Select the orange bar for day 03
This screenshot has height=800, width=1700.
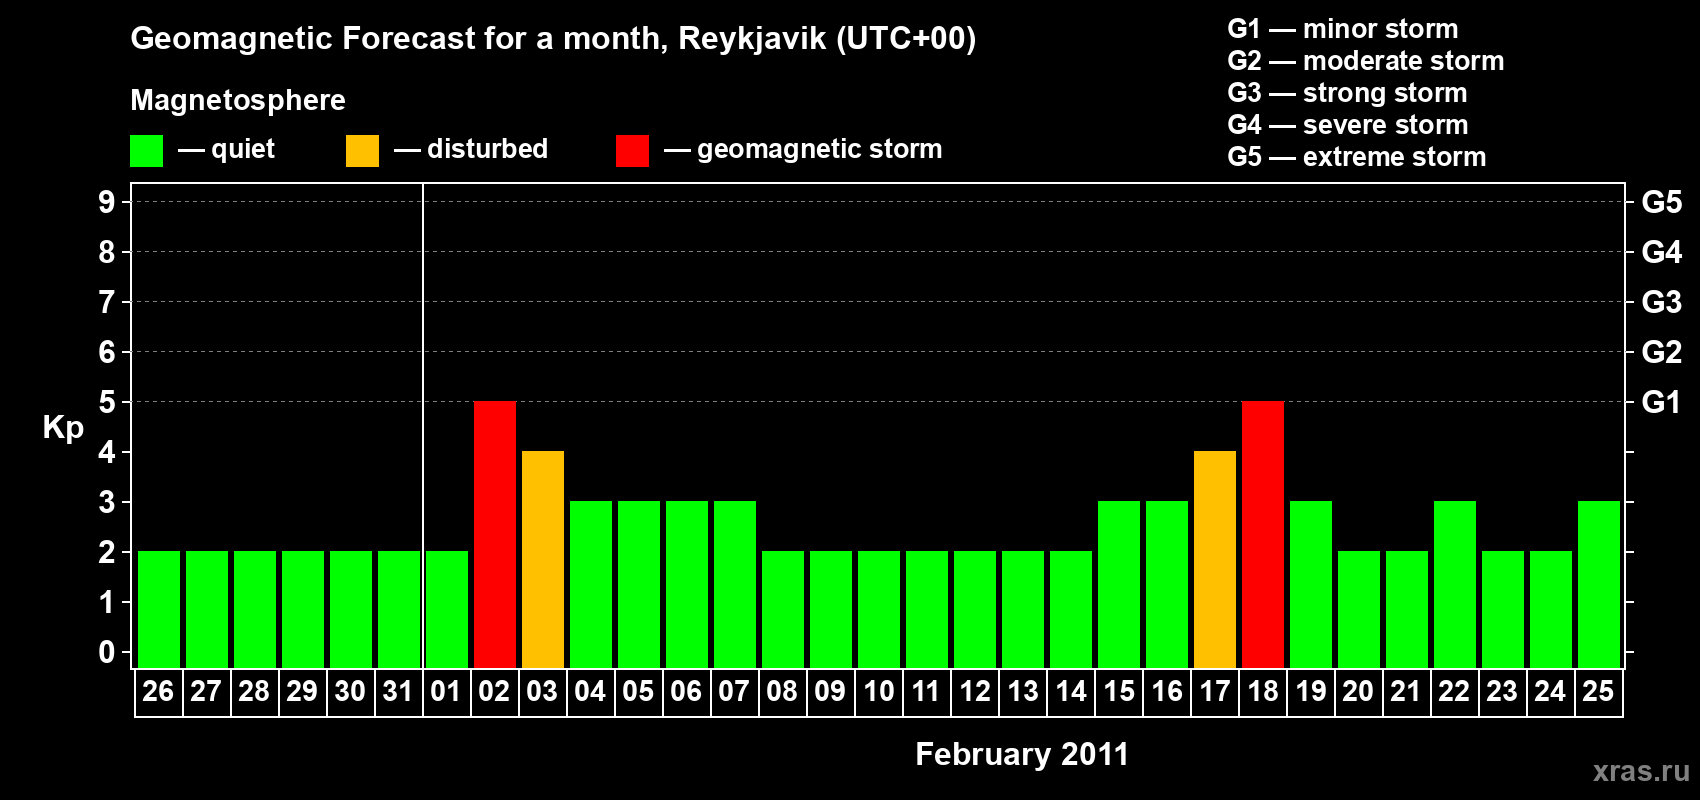click(x=543, y=559)
